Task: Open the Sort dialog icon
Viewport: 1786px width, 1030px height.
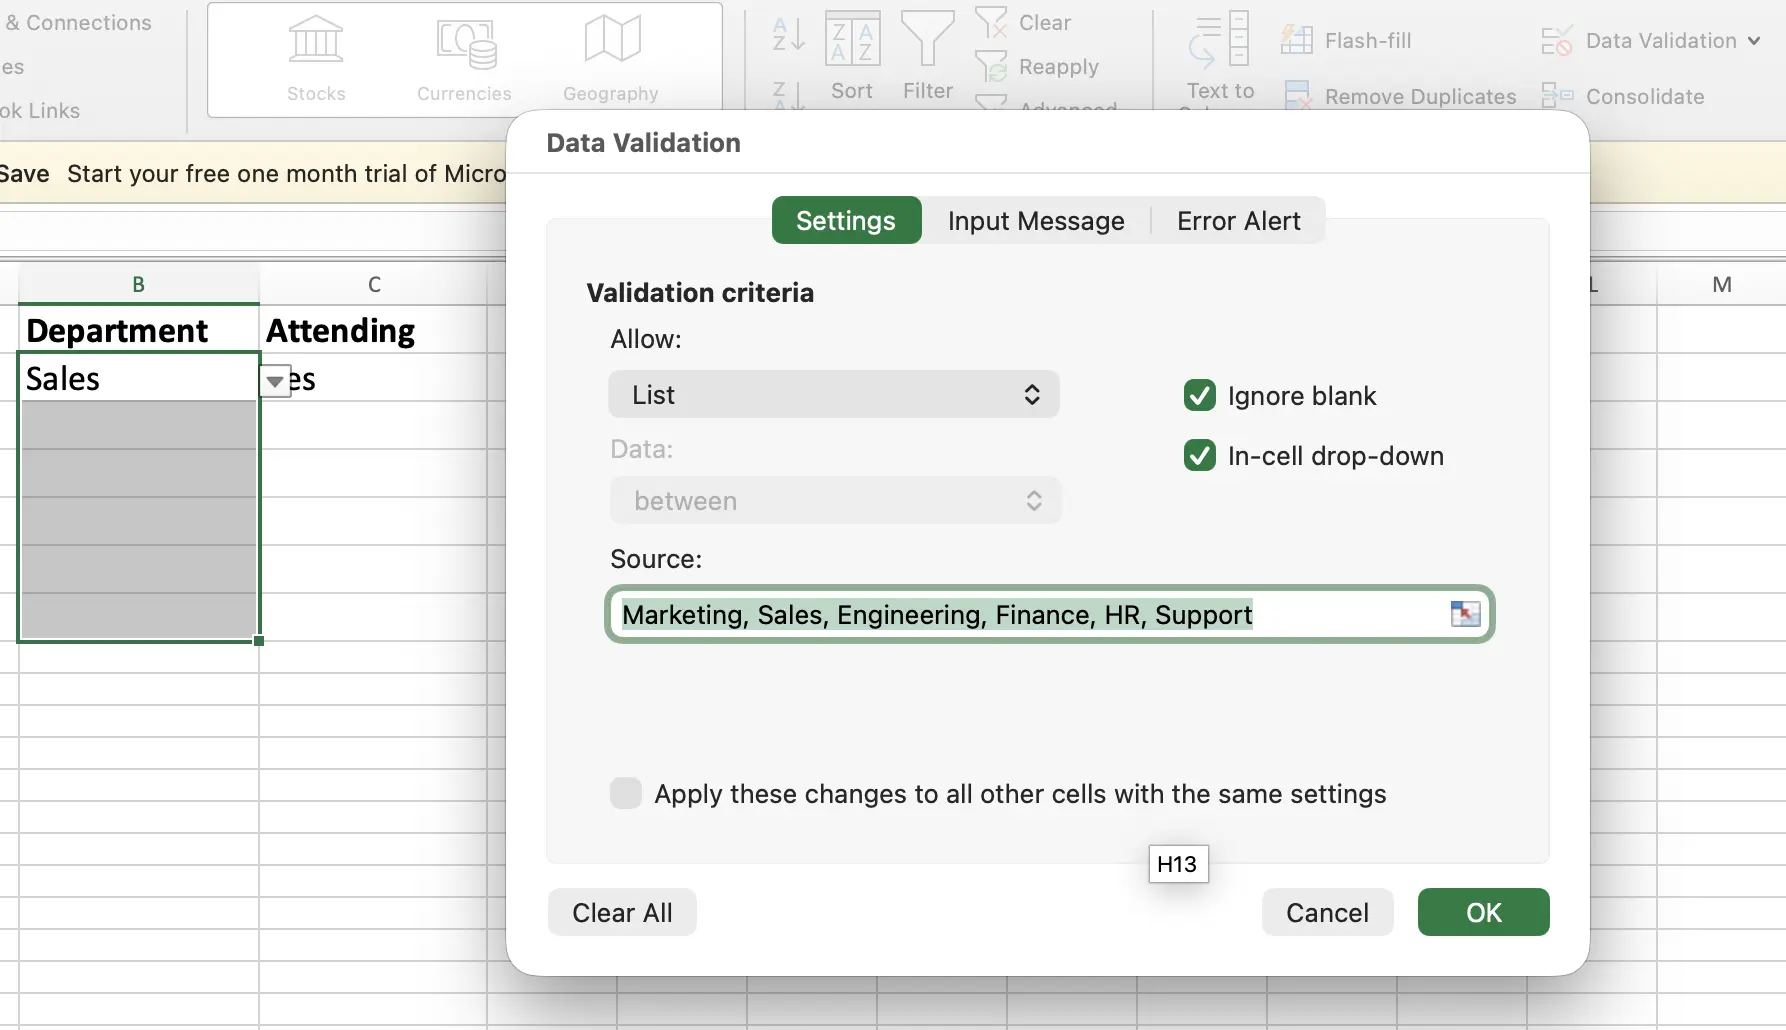Action: [x=852, y=40]
